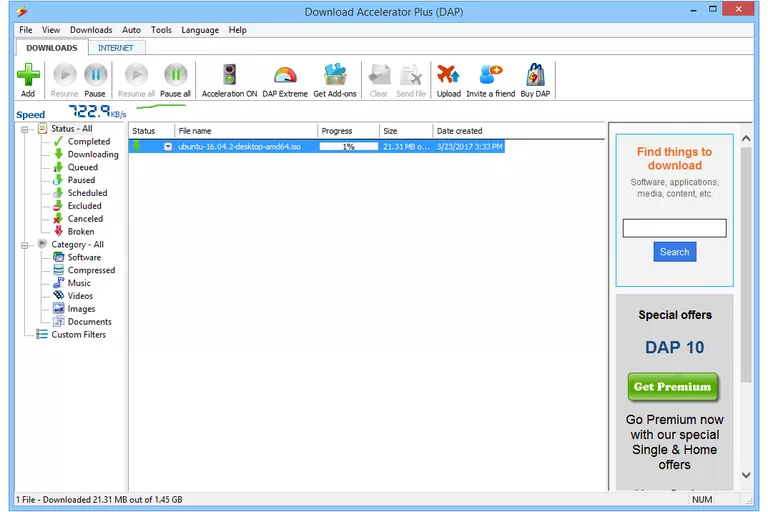768x512 pixels.
Task: Select the Compressed category
Action: pos(91,270)
